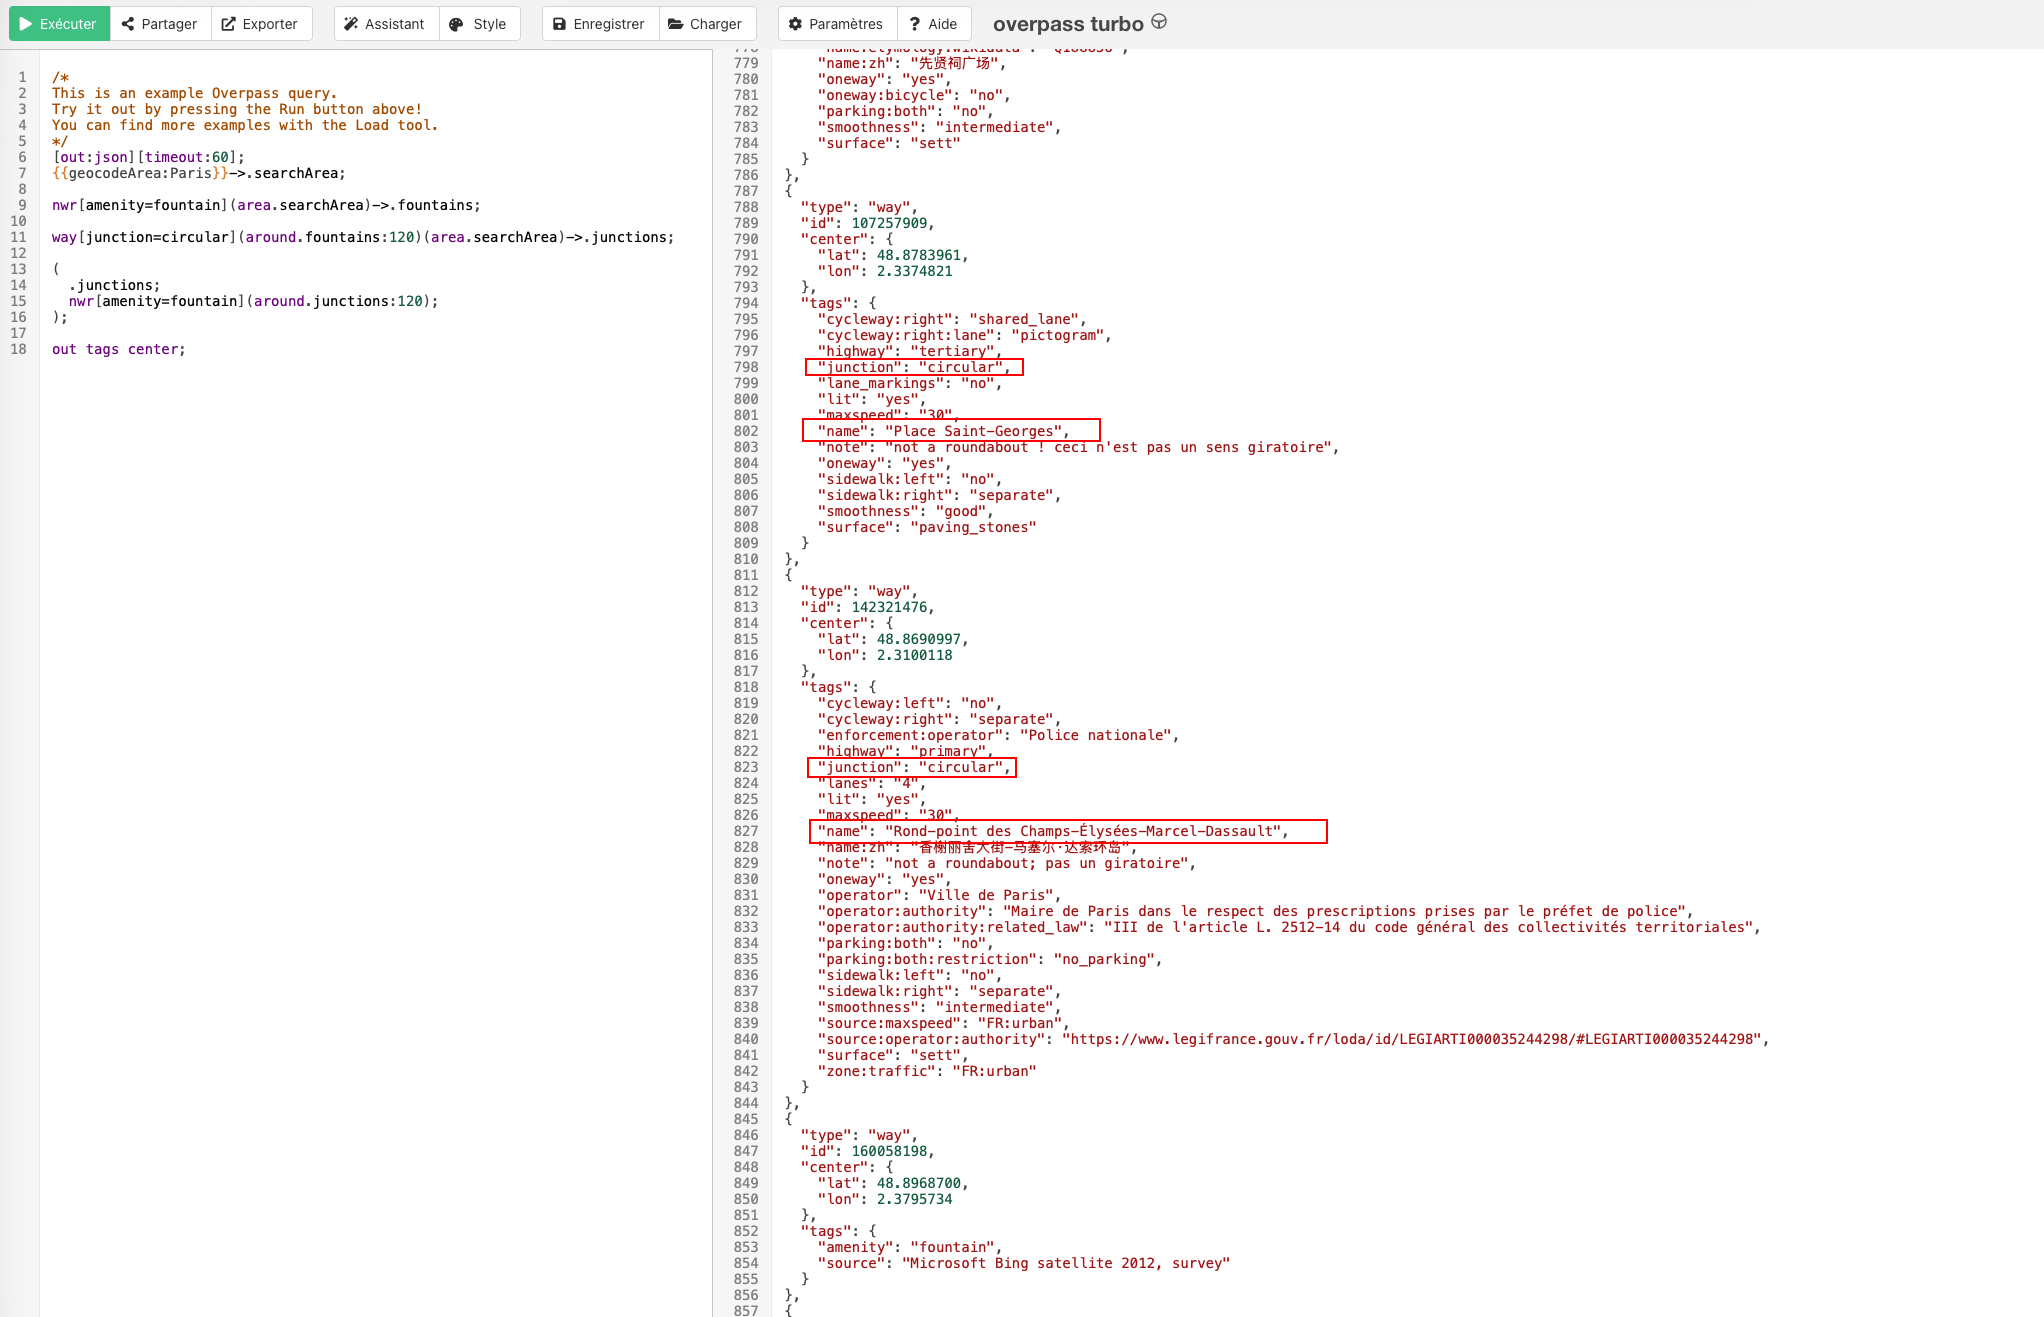Click the magic wand Assistant icon
The image size is (2044, 1317).
coord(351,24)
